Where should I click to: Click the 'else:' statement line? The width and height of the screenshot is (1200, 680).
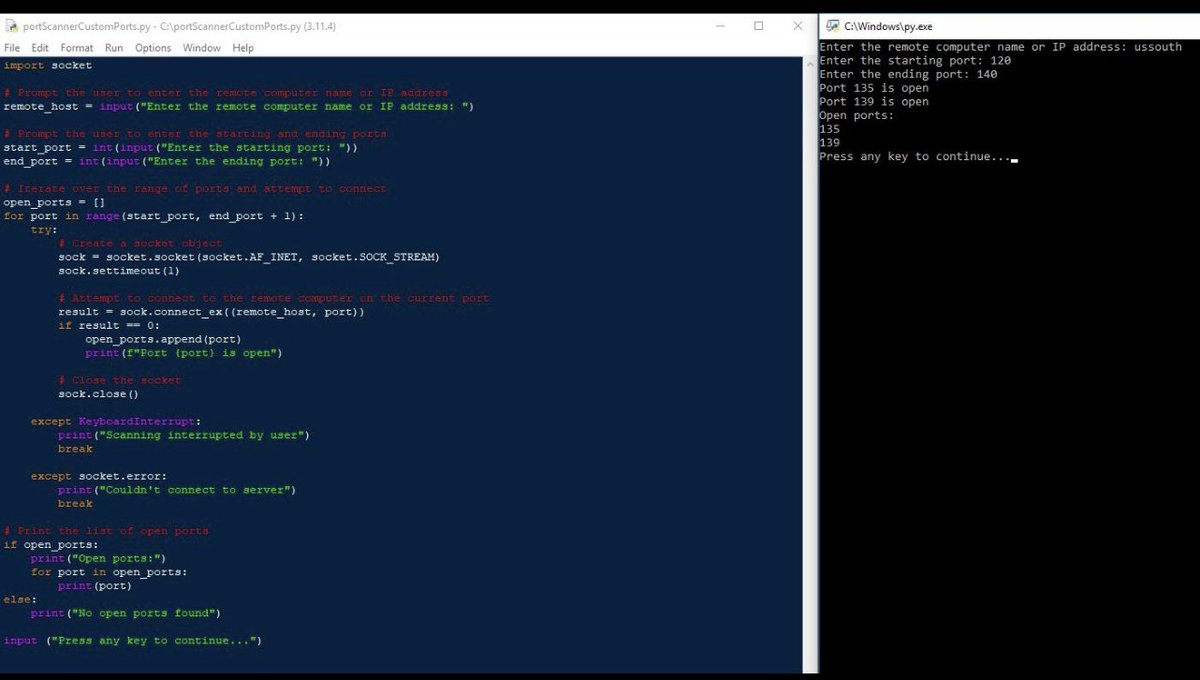tap(20, 600)
